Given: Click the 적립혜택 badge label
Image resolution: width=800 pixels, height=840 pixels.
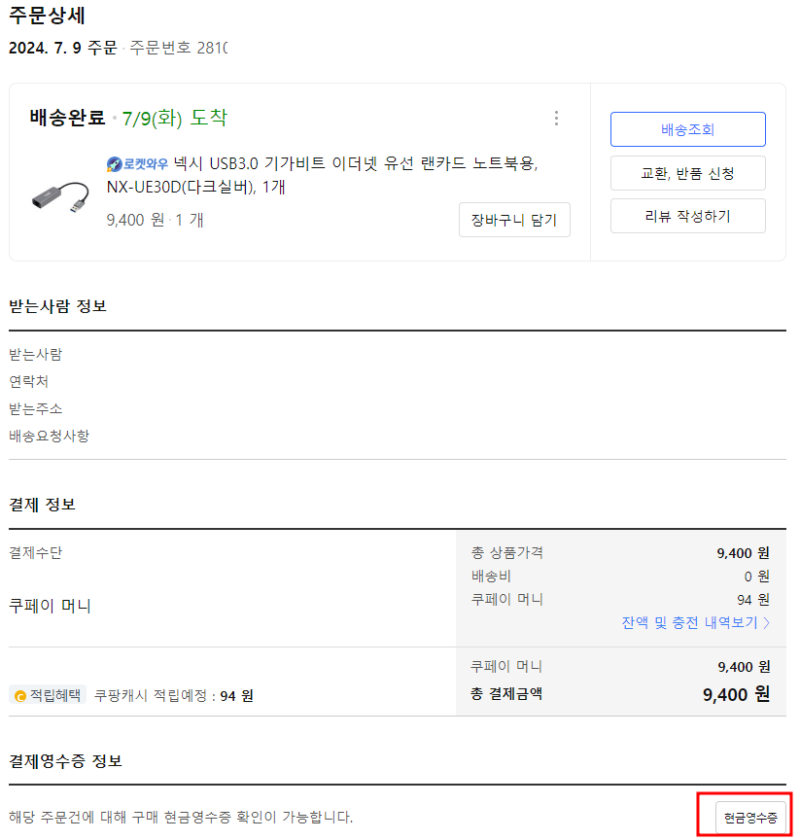Looking at the screenshot, I should pos(48,695).
